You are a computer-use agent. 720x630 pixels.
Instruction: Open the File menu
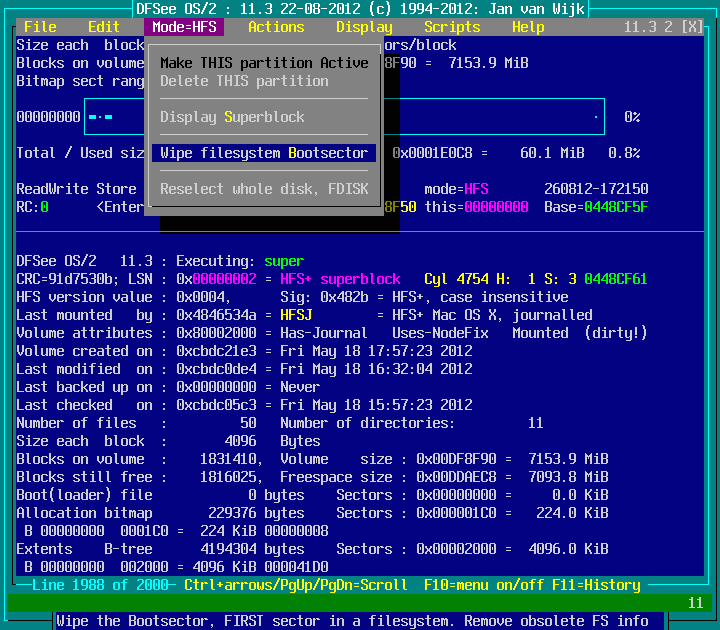[40, 27]
